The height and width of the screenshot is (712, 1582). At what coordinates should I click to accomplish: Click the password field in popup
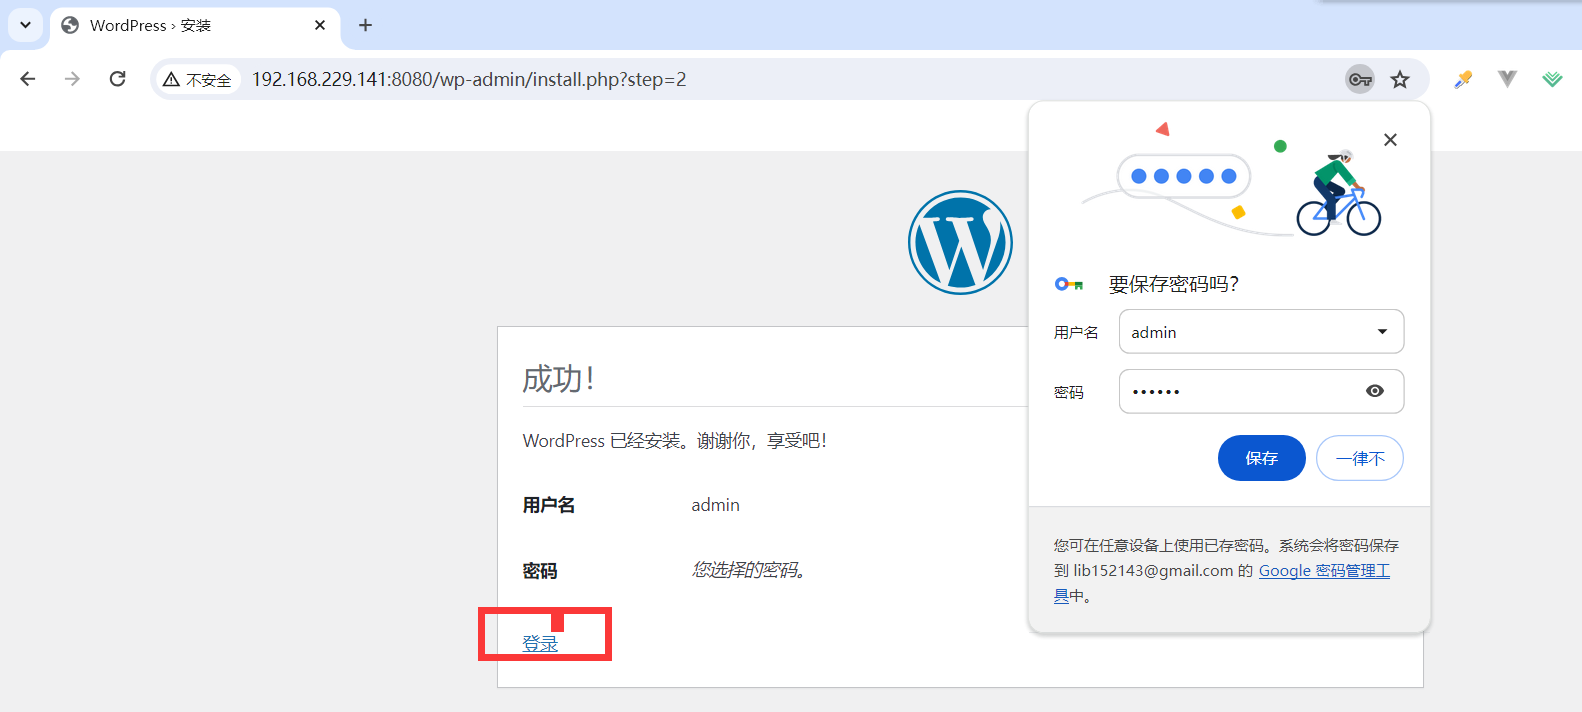coord(1261,391)
